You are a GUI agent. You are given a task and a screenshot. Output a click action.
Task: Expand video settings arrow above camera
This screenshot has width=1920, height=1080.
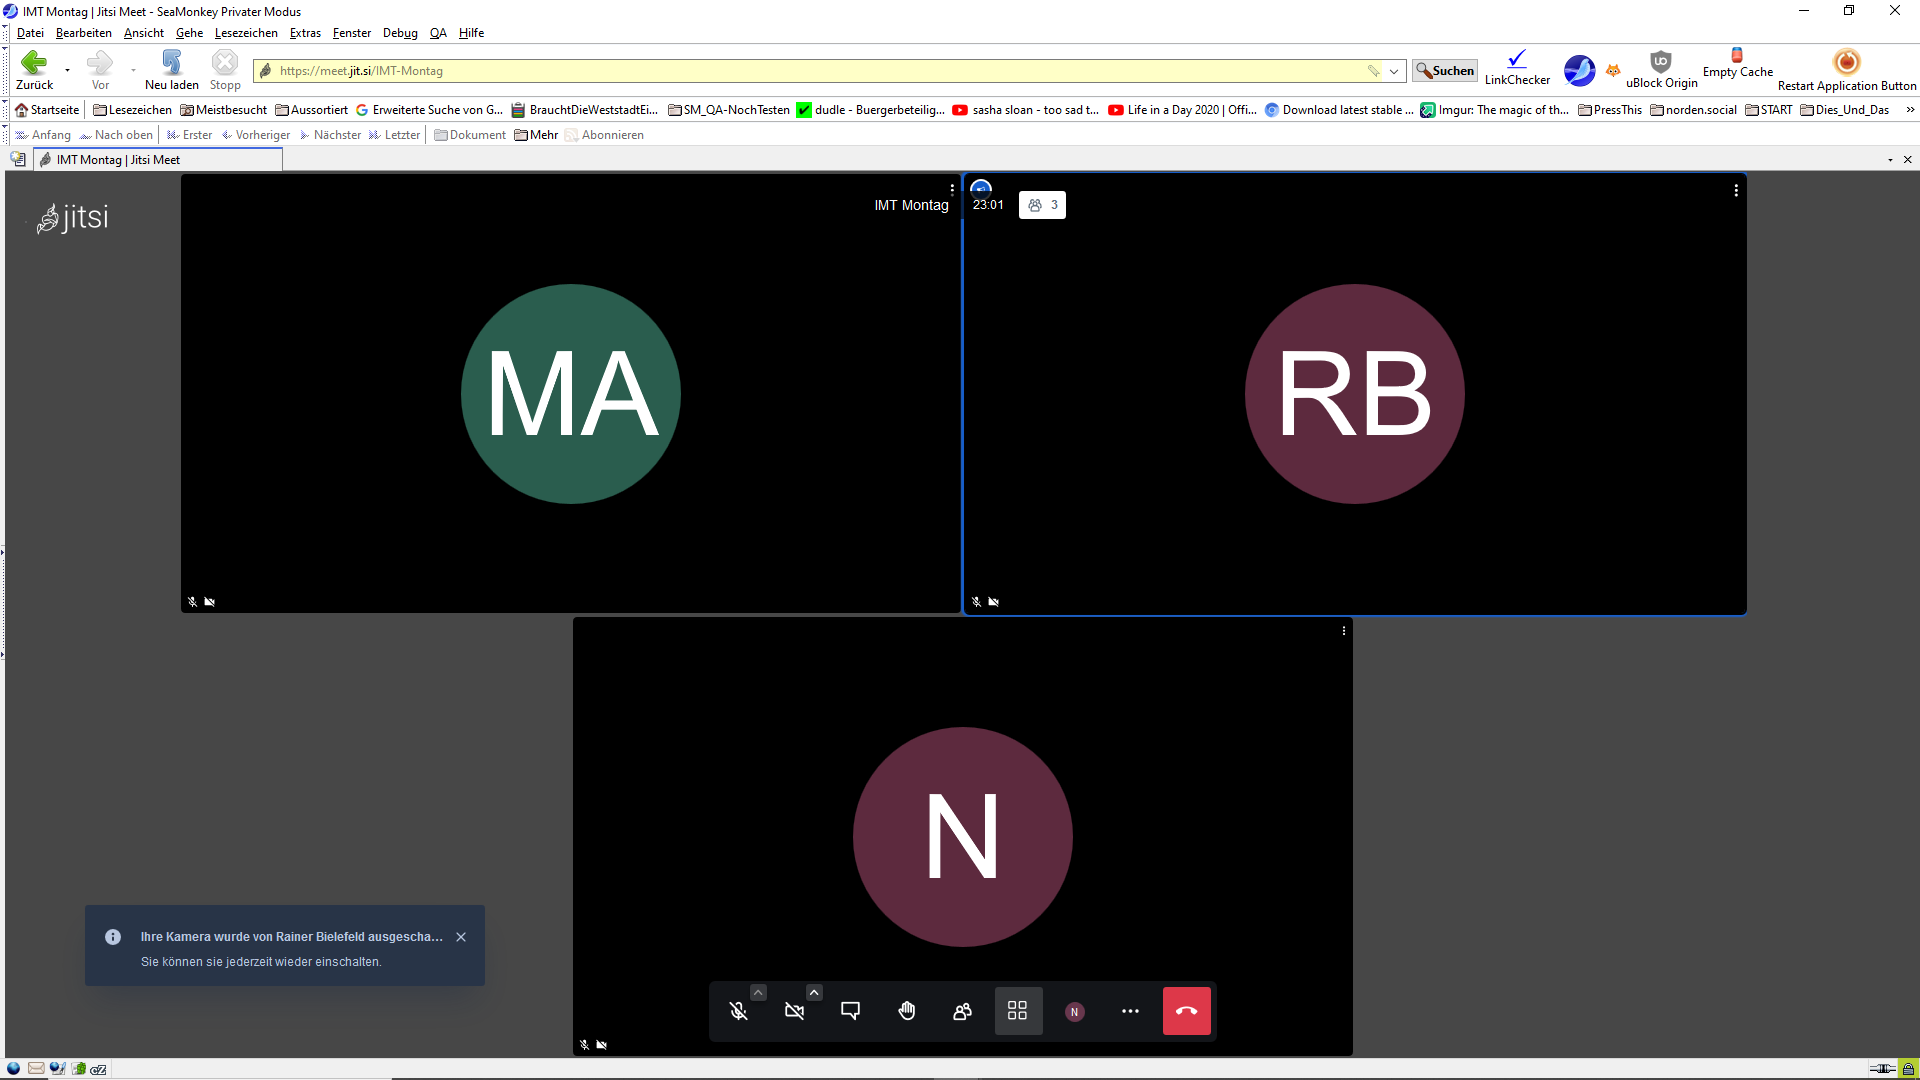(x=814, y=992)
